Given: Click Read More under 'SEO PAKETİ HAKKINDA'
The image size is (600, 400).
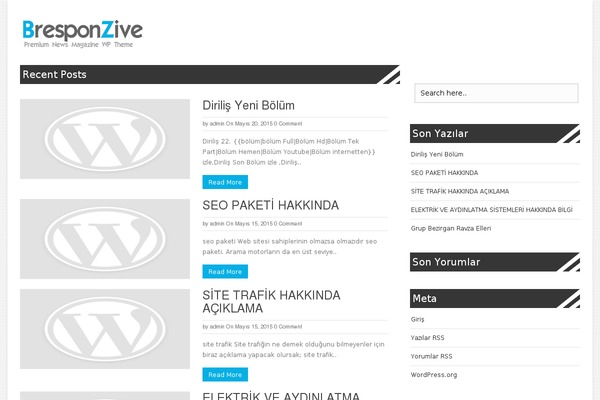Looking at the screenshot, I should pyautogui.click(x=225, y=271).
